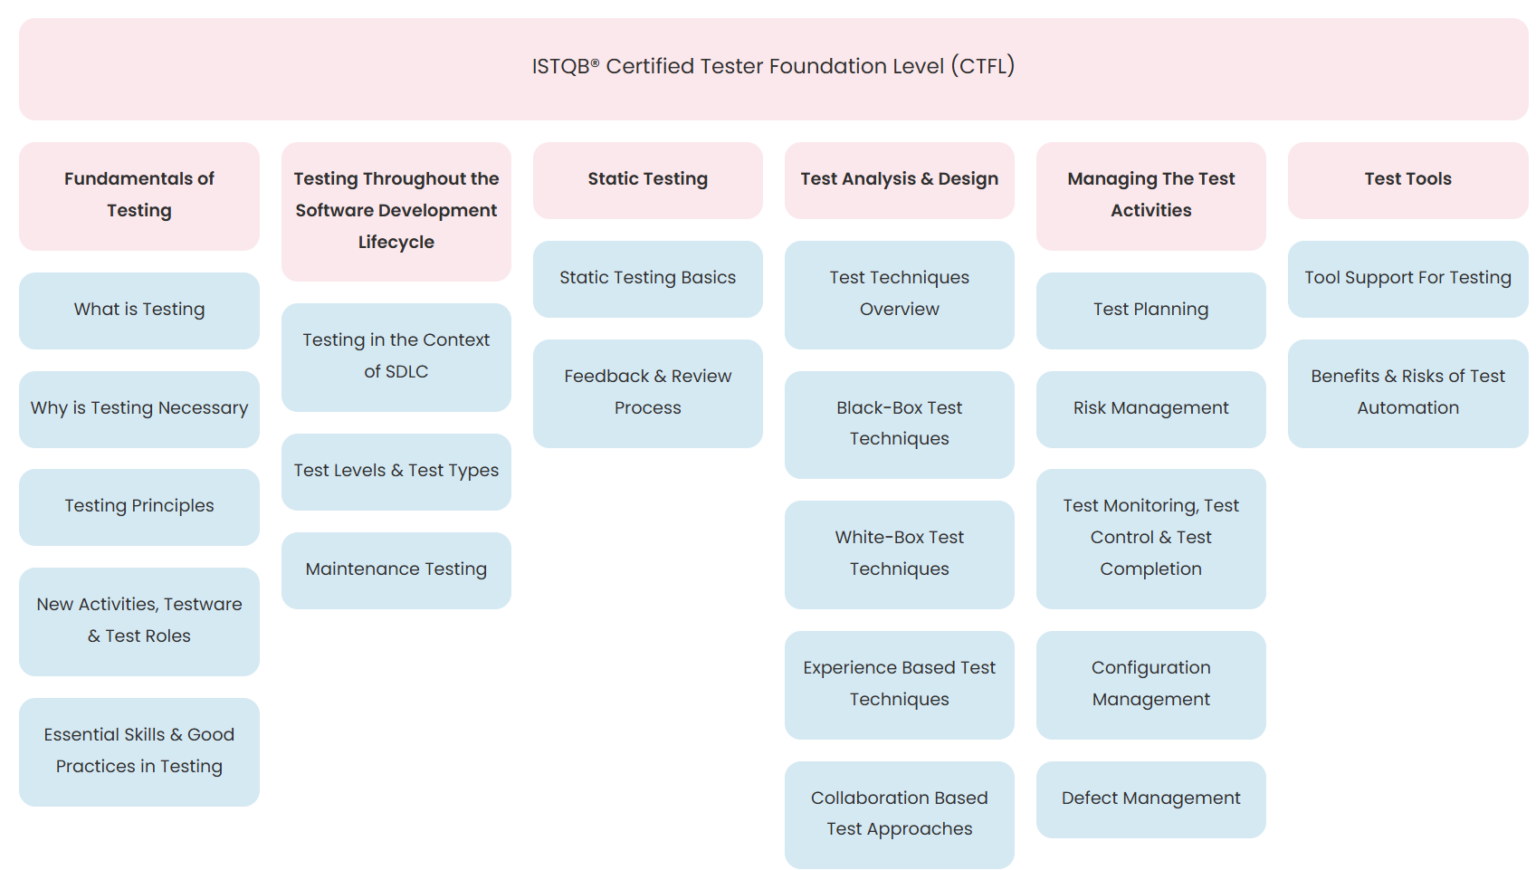This screenshot has width=1536, height=870.
Task: Open the Maintenance Testing topic
Action: (x=396, y=570)
